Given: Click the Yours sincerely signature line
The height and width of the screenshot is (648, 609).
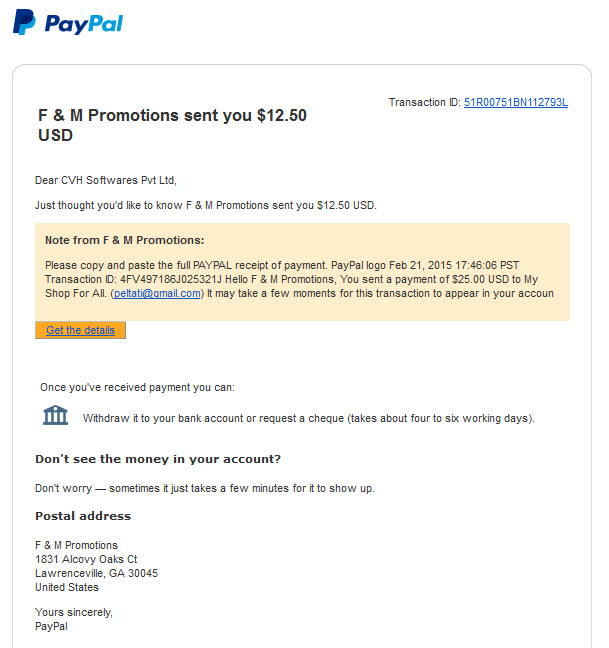Looking at the screenshot, I should pos(74,612).
